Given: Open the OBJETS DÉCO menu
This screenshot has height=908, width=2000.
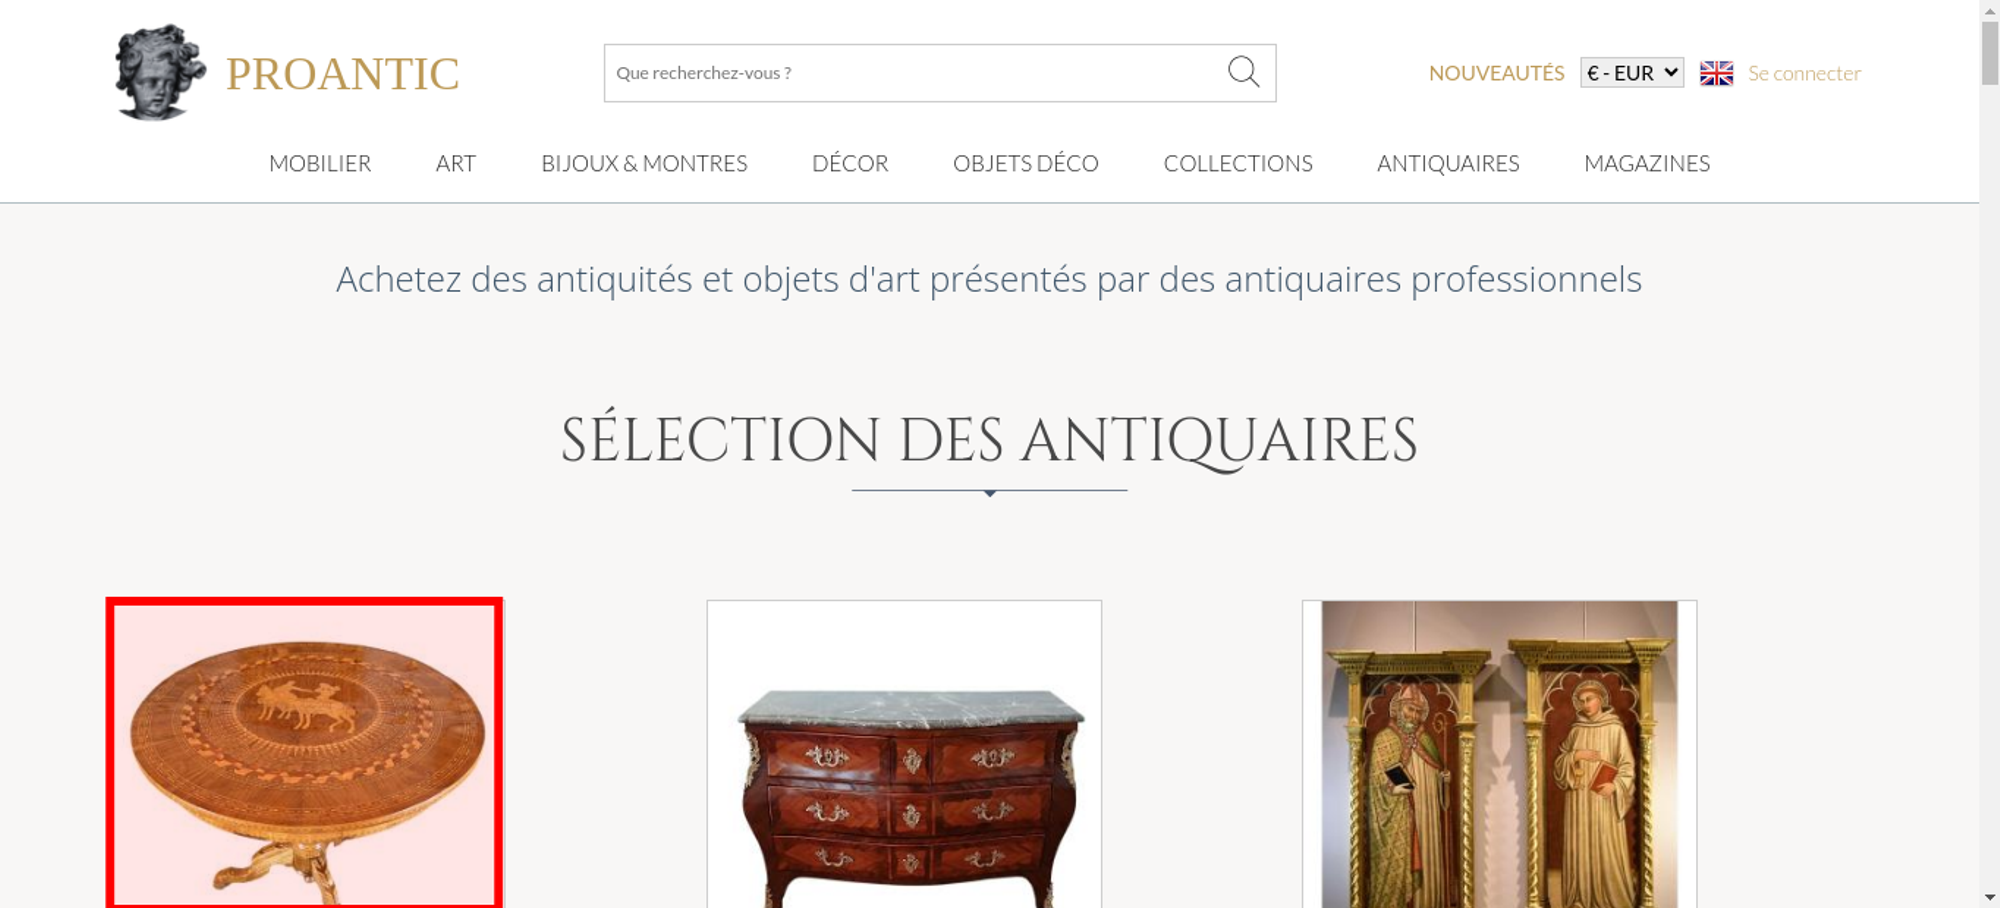Looking at the screenshot, I should [1025, 163].
